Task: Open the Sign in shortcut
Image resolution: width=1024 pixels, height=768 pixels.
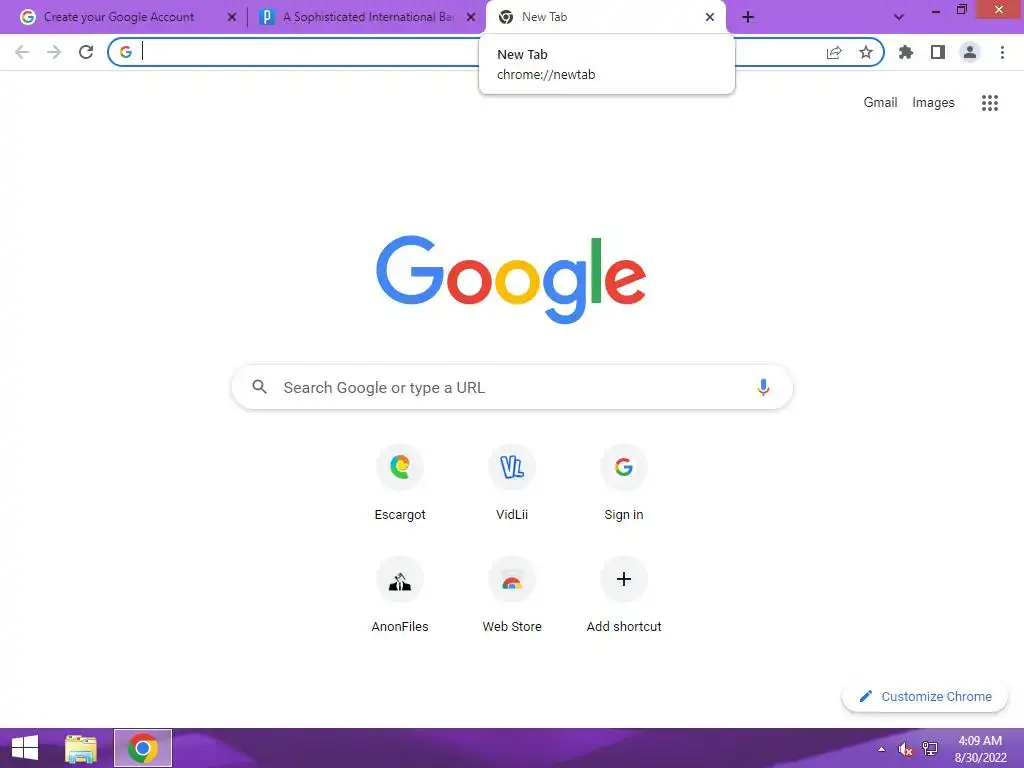Action: coord(624,483)
